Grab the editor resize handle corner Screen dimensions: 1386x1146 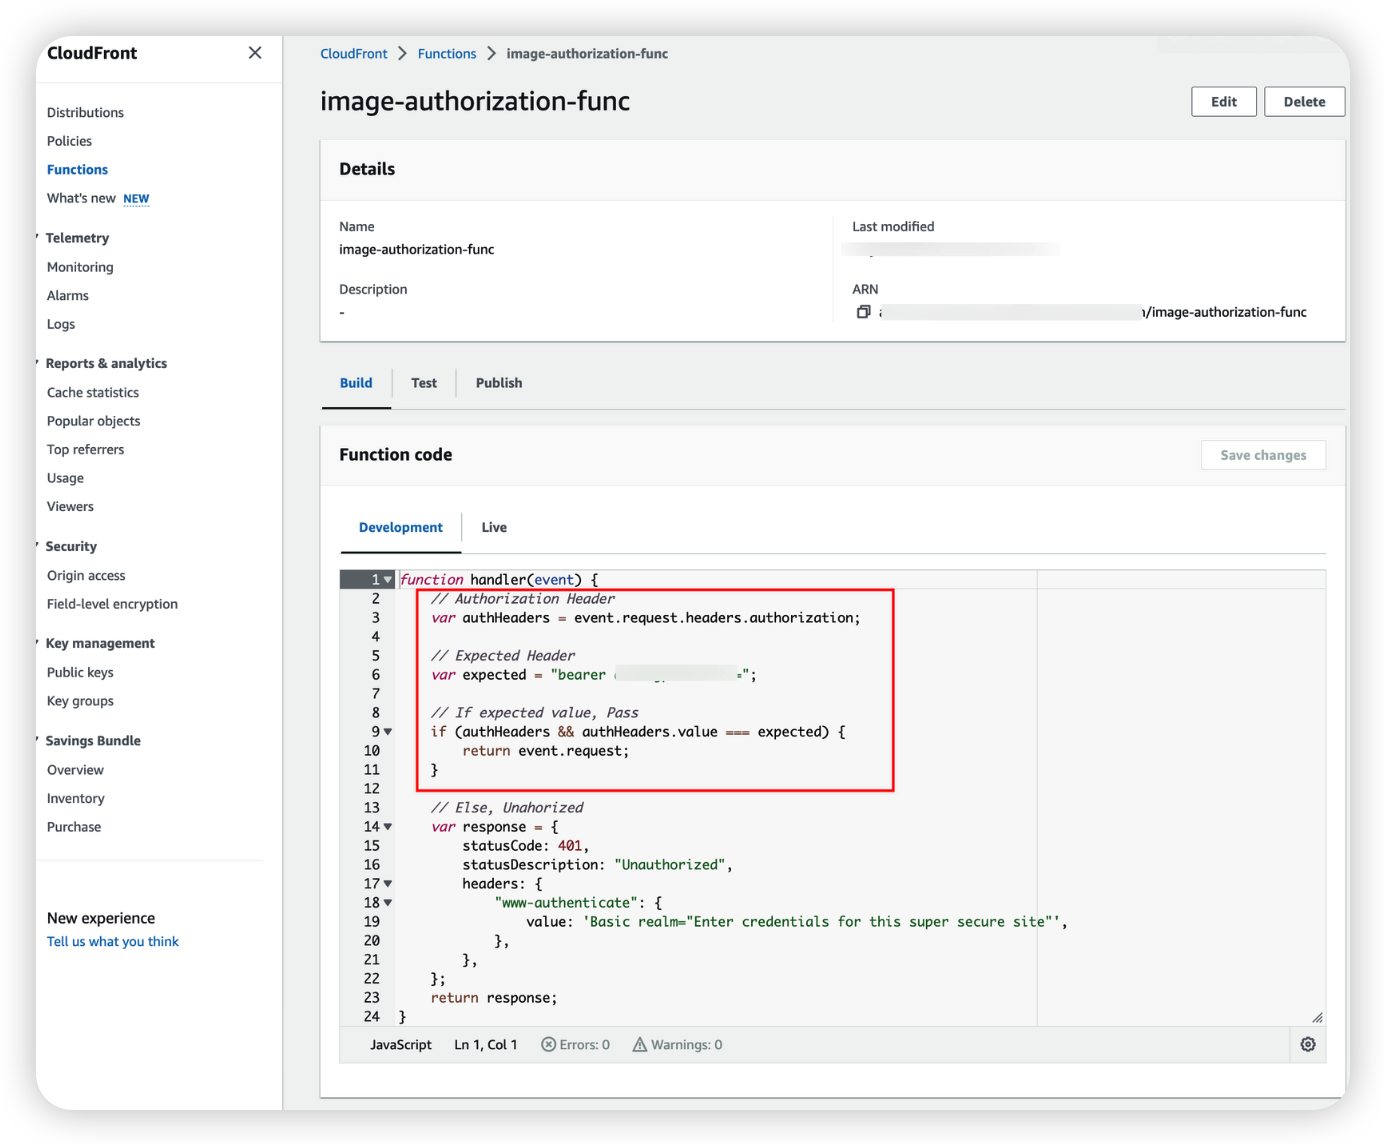(x=1317, y=1017)
